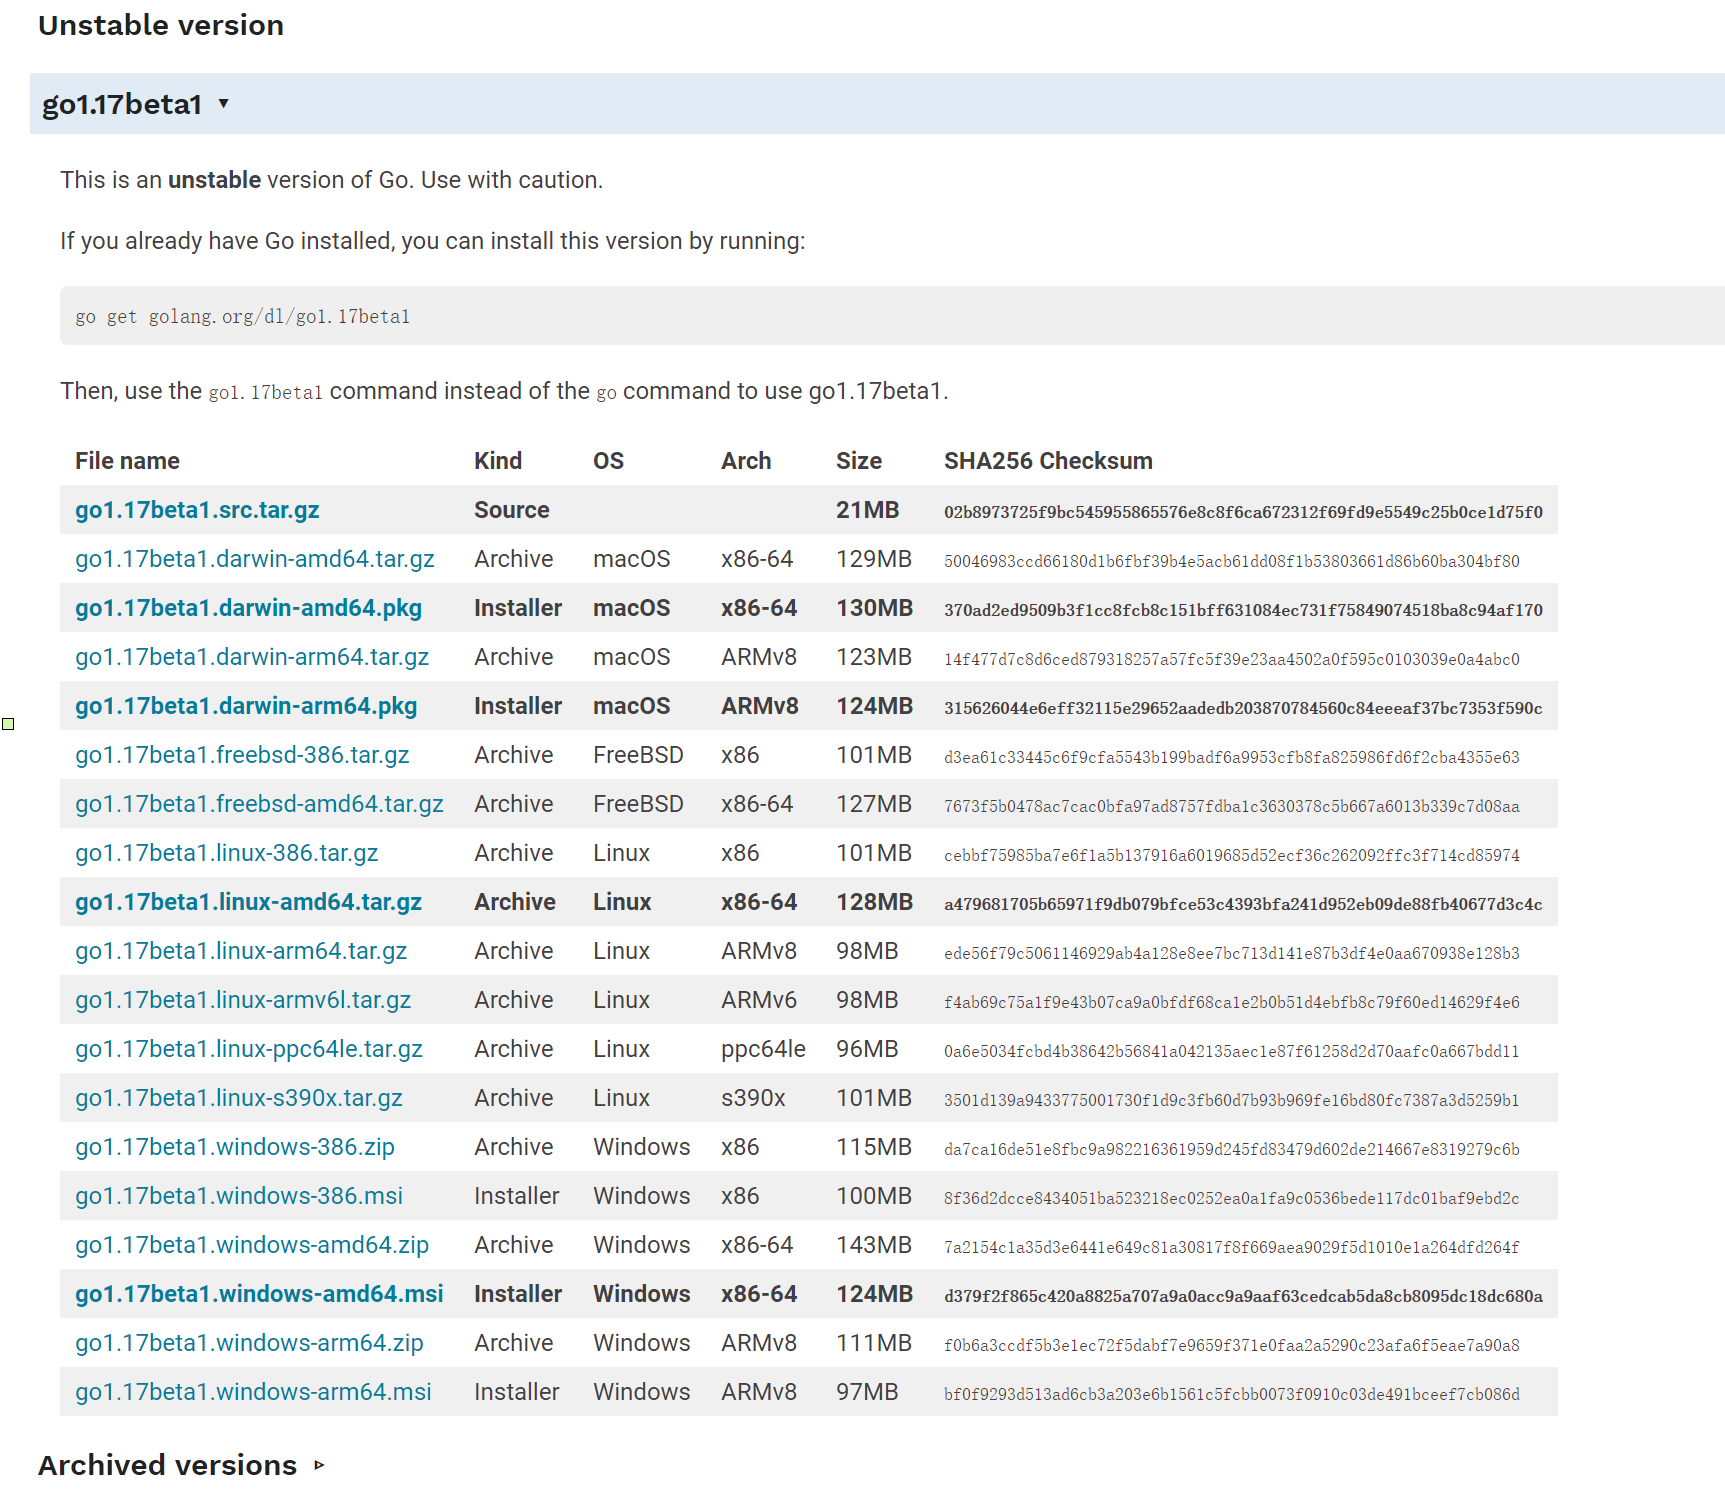
Task: Click the Arch column header
Action: (x=746, y=461)
